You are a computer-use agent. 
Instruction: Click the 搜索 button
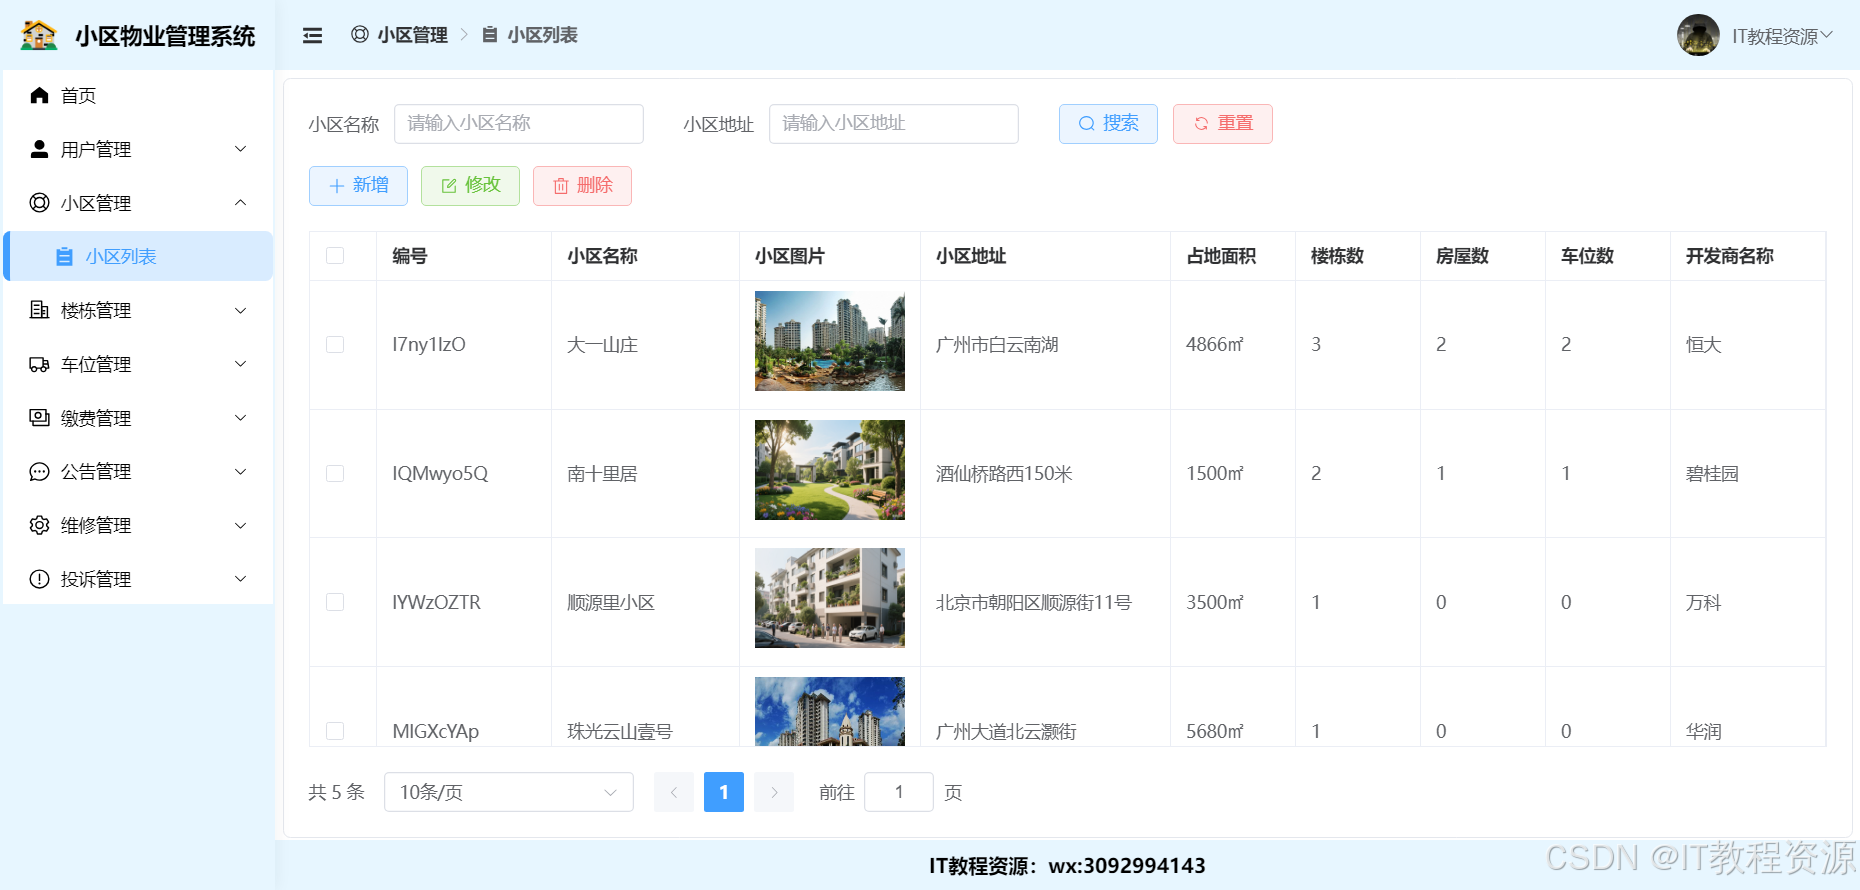point(1108,124)
